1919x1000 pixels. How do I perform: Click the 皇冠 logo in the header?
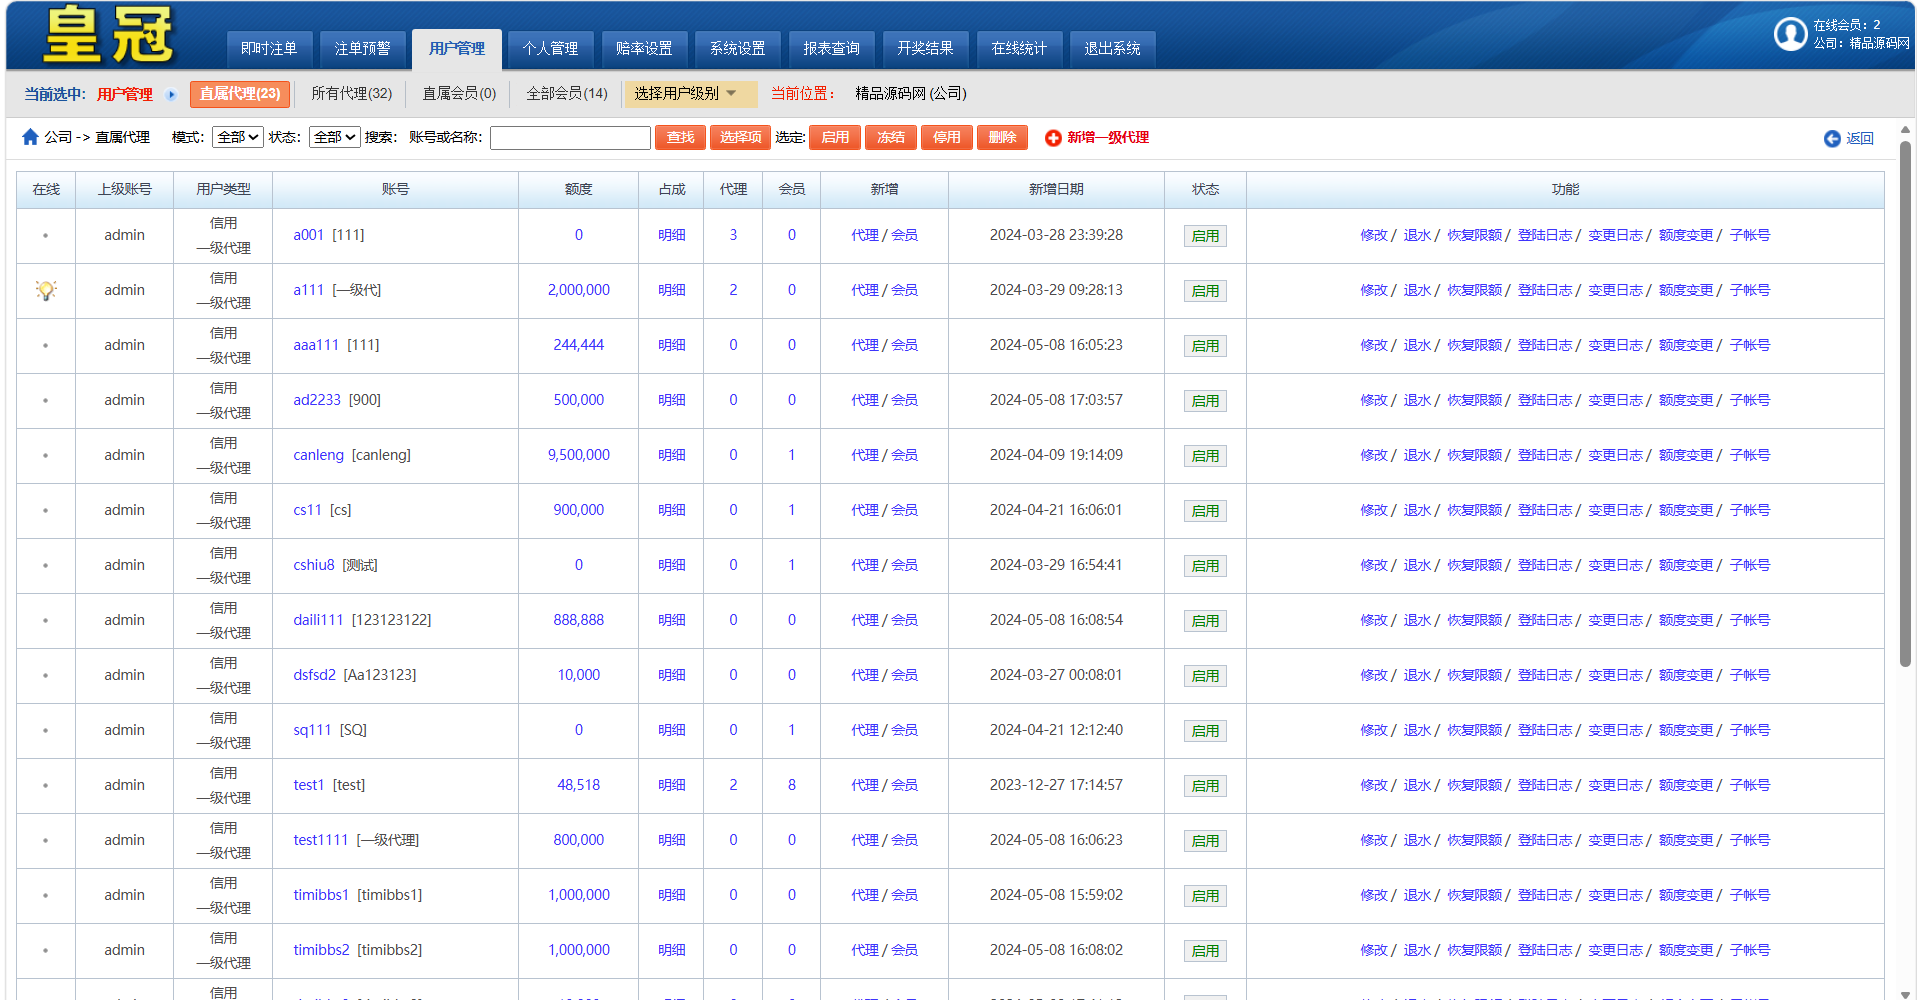click(x=108, y=35)
